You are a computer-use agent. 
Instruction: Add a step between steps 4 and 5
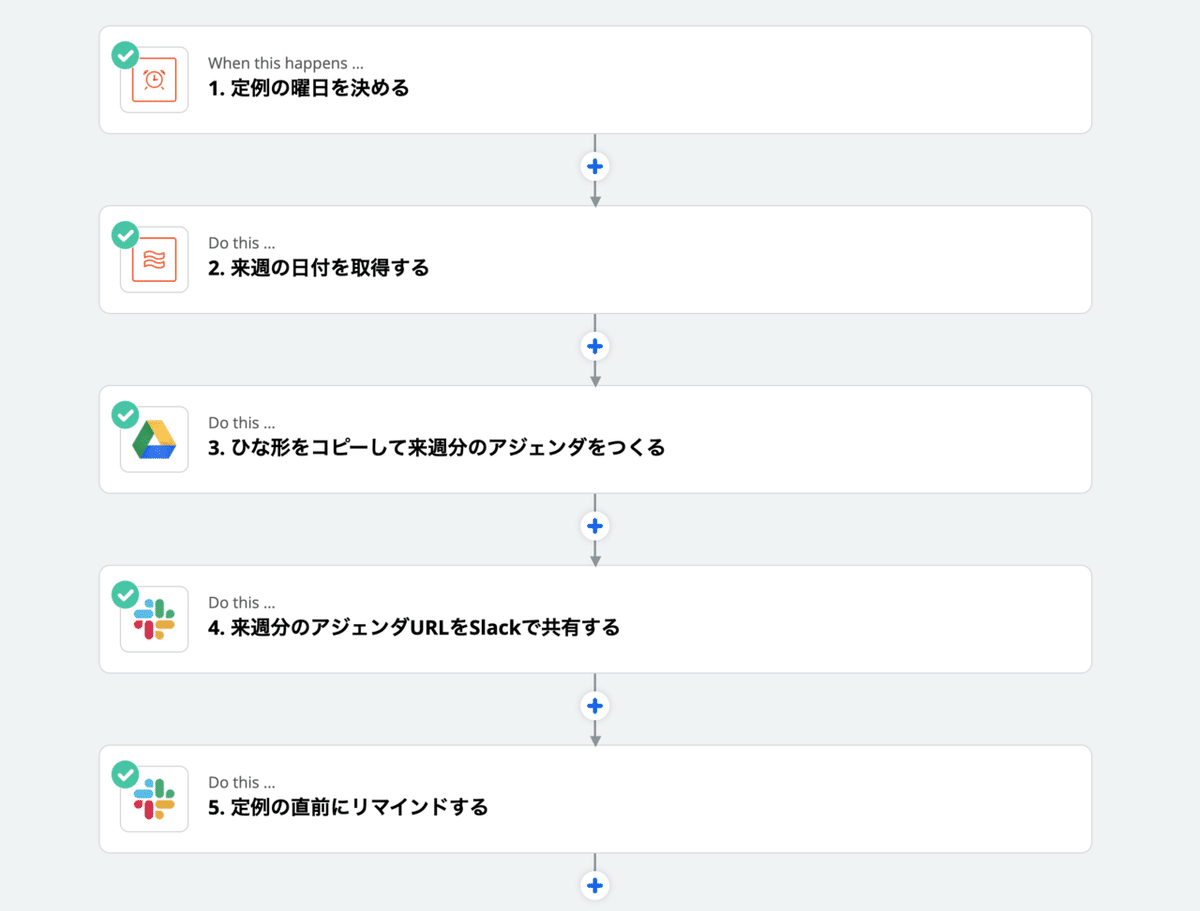click(x=595, y=706)
